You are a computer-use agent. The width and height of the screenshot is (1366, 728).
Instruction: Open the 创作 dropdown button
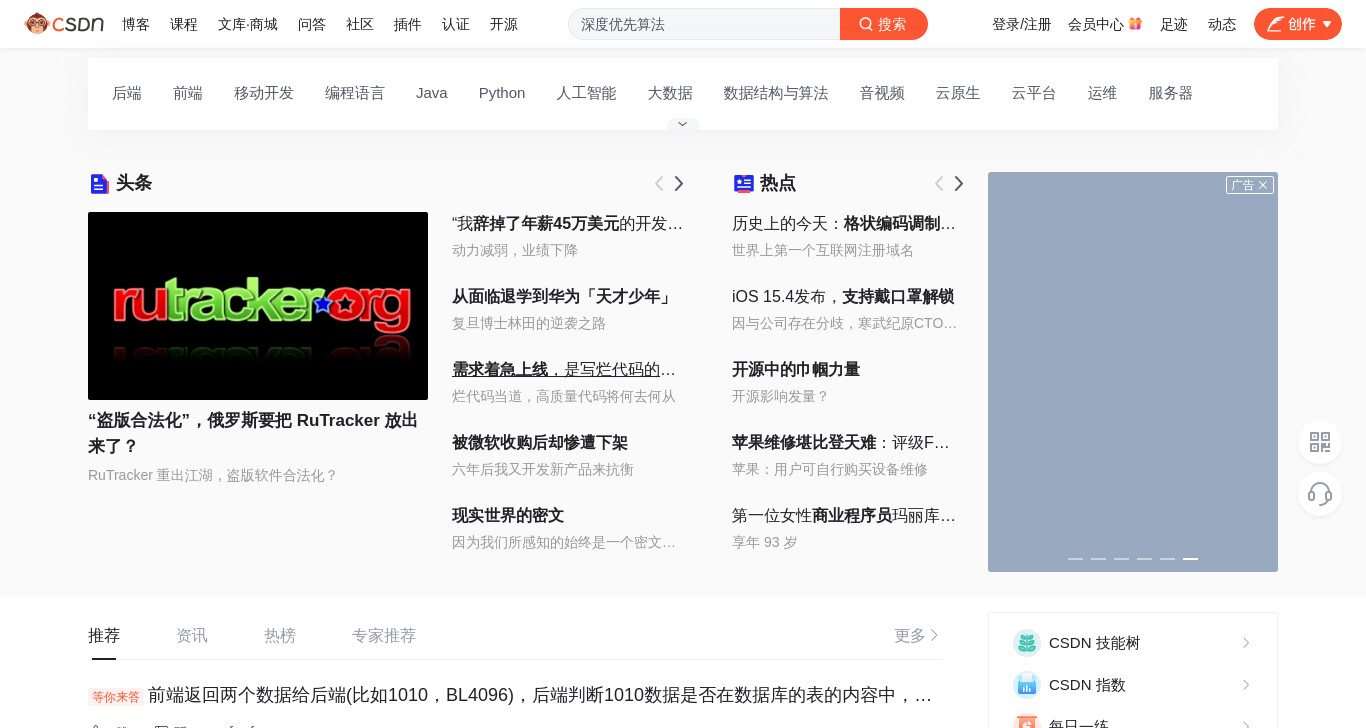(1298, 24)
